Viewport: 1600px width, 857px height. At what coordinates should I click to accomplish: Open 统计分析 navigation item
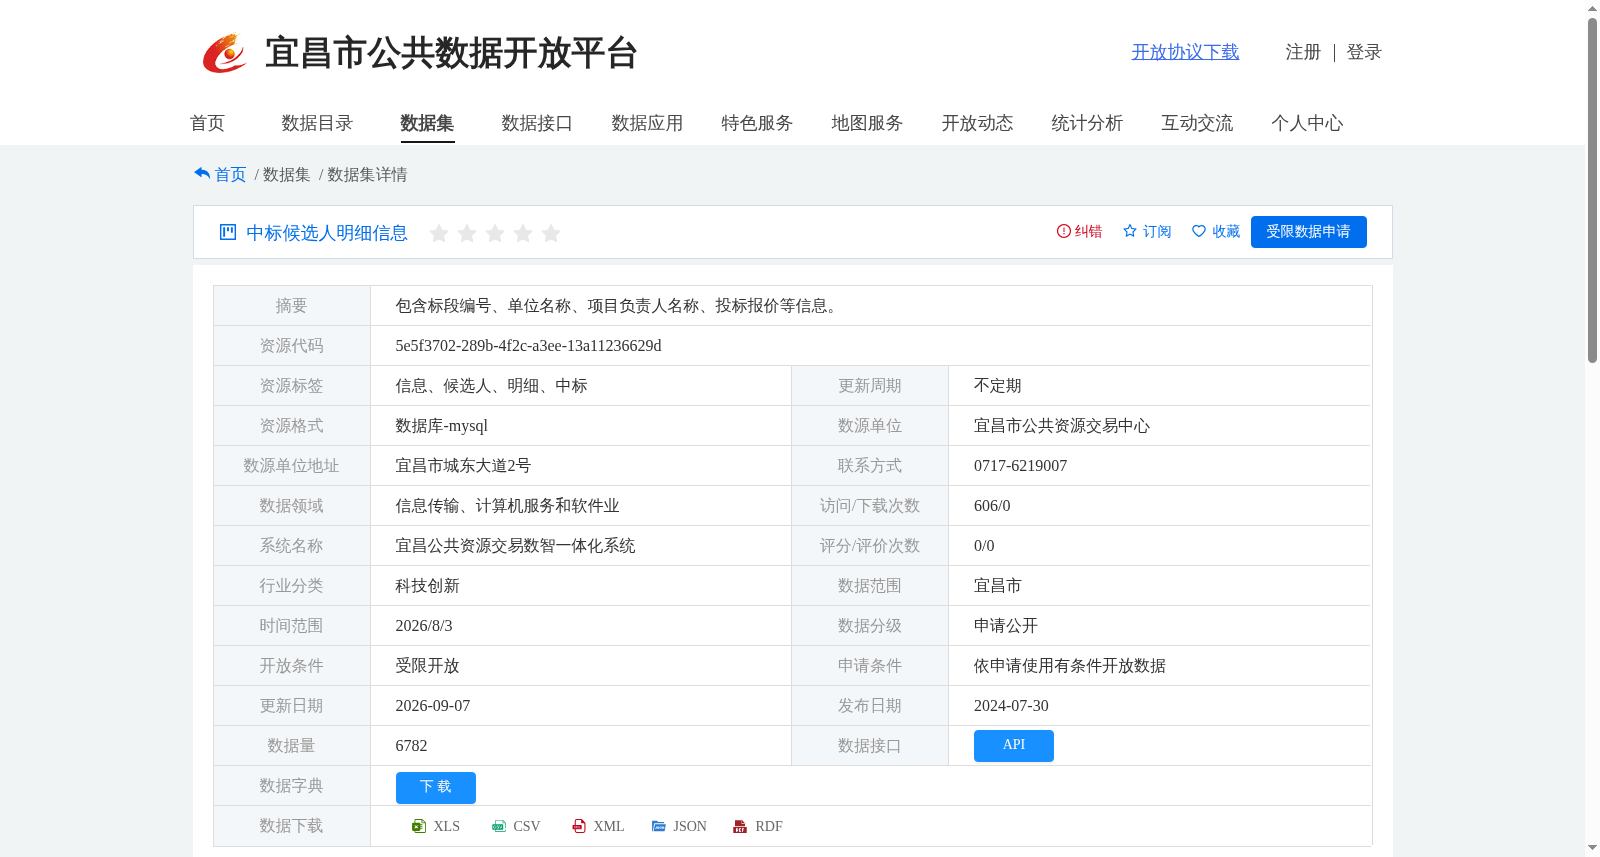pyautogui.click(x=1088, y=123)
